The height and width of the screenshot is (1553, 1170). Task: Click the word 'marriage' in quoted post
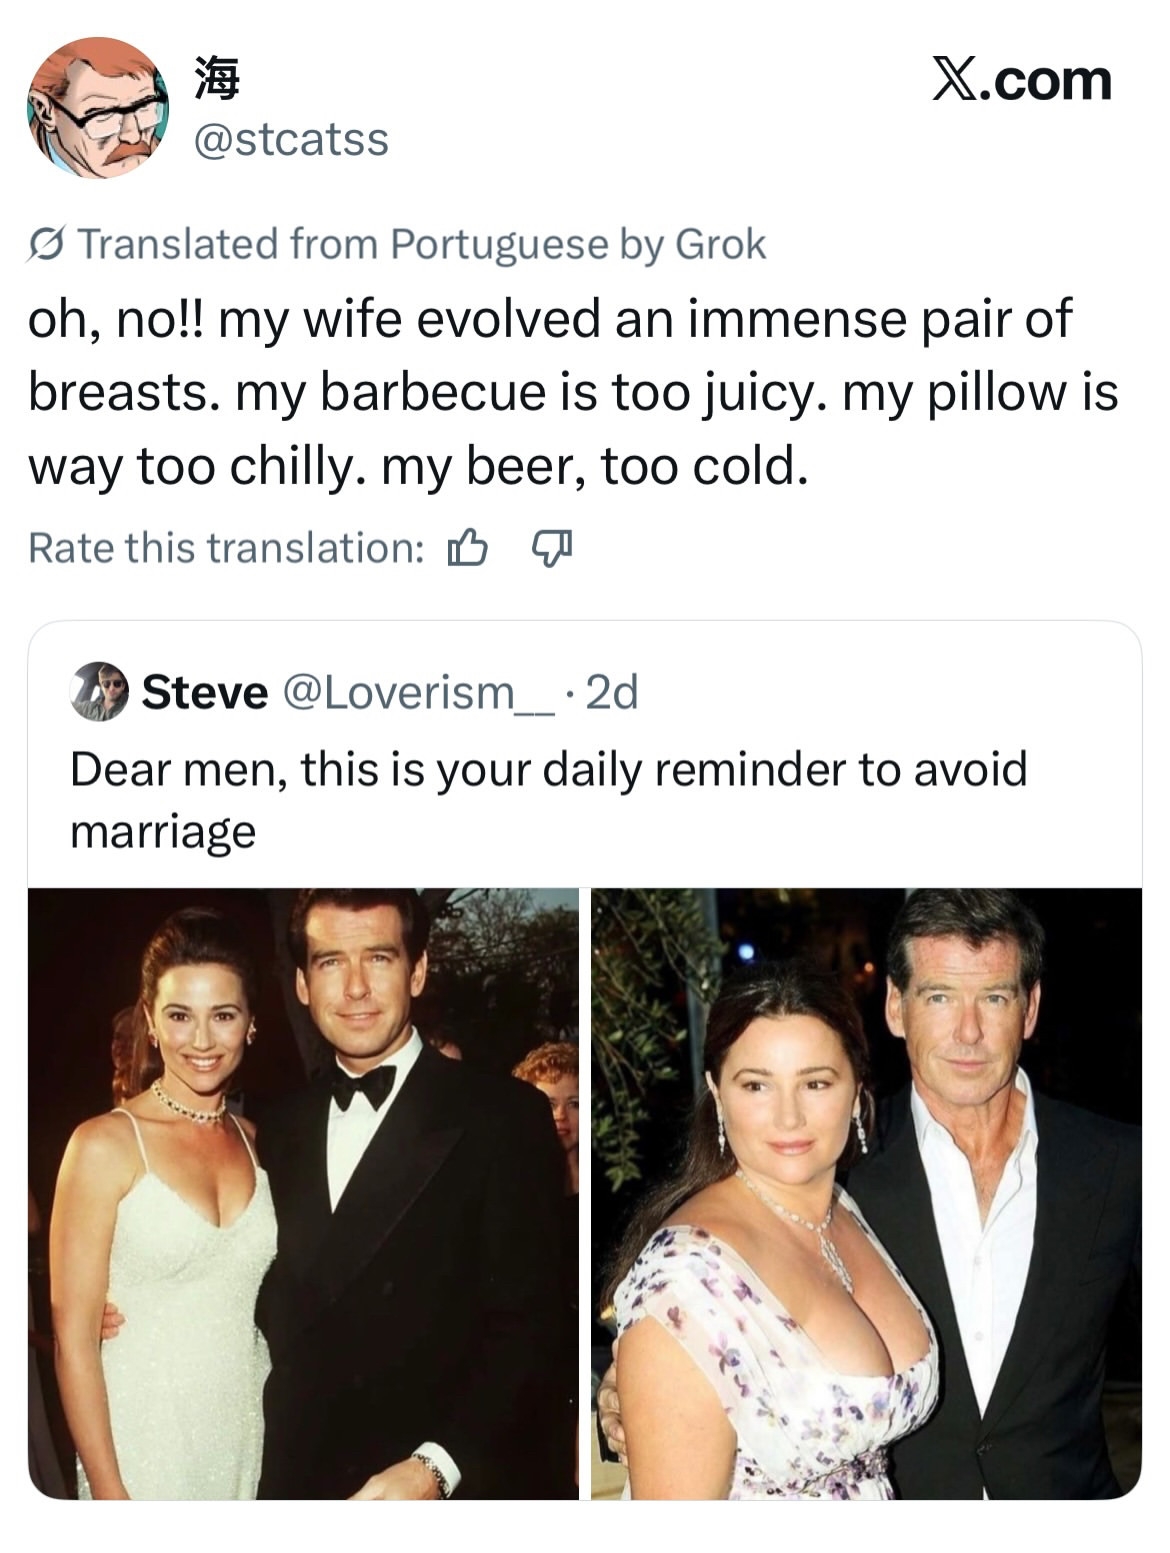pos(163,831)
